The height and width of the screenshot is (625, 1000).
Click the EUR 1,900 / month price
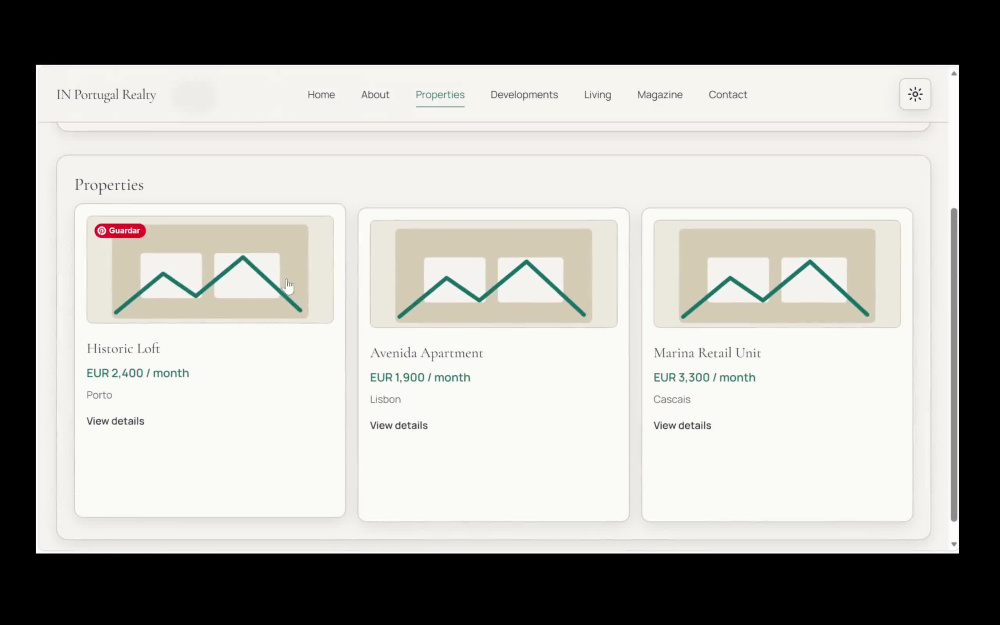pos(420,378)
